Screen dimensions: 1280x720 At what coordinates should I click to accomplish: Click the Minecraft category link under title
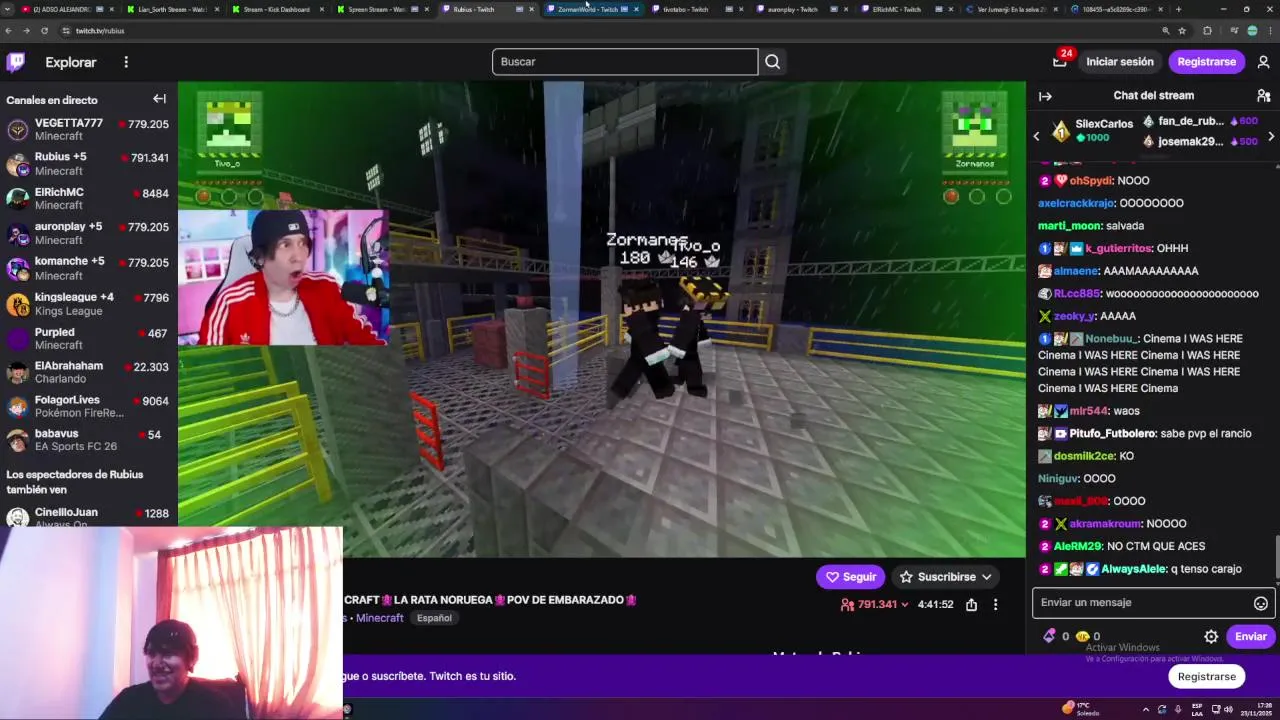[x=379, y=618]
